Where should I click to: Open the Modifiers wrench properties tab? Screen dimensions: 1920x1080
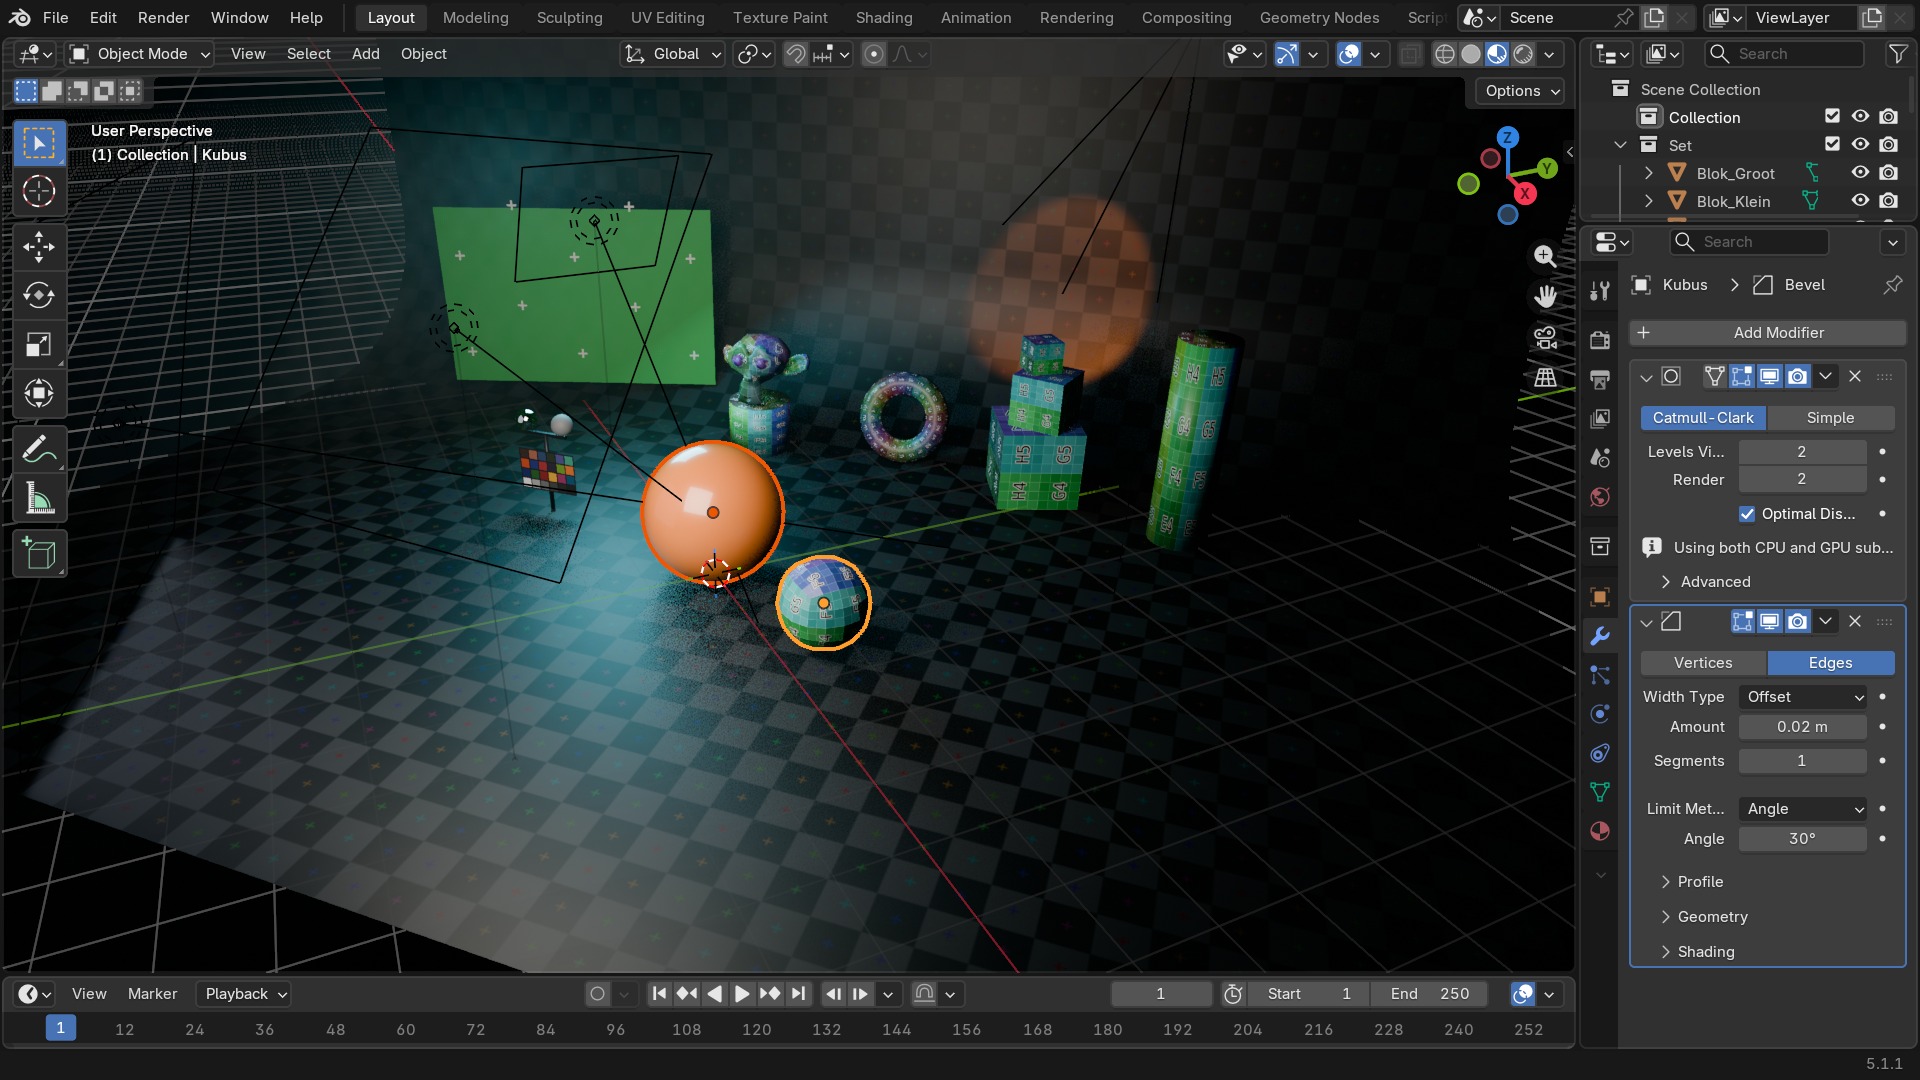tap(1600, 636)
